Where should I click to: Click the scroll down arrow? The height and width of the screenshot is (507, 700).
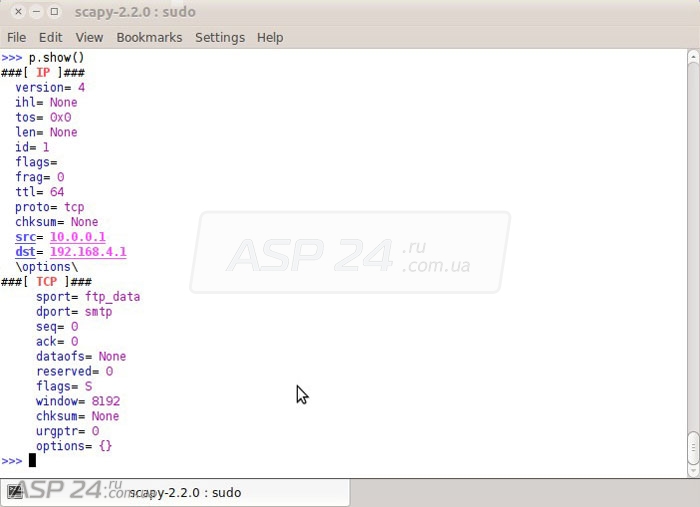[x=693, y=470]
